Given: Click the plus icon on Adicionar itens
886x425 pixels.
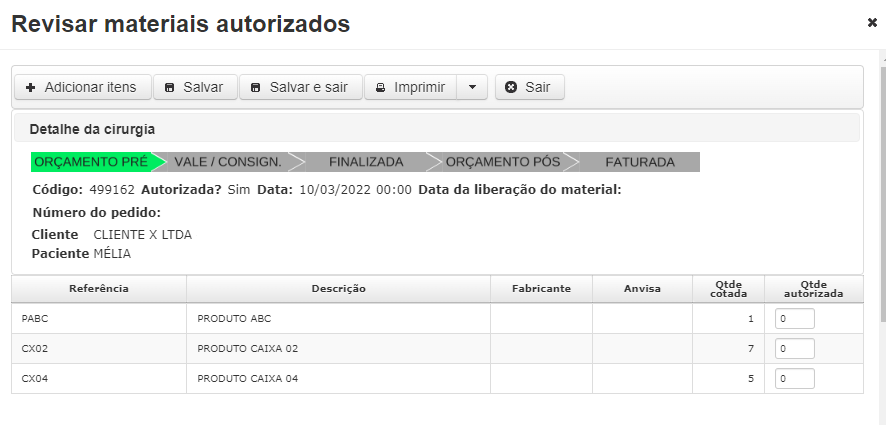Looking at the screenshot, I should (31, 88).
